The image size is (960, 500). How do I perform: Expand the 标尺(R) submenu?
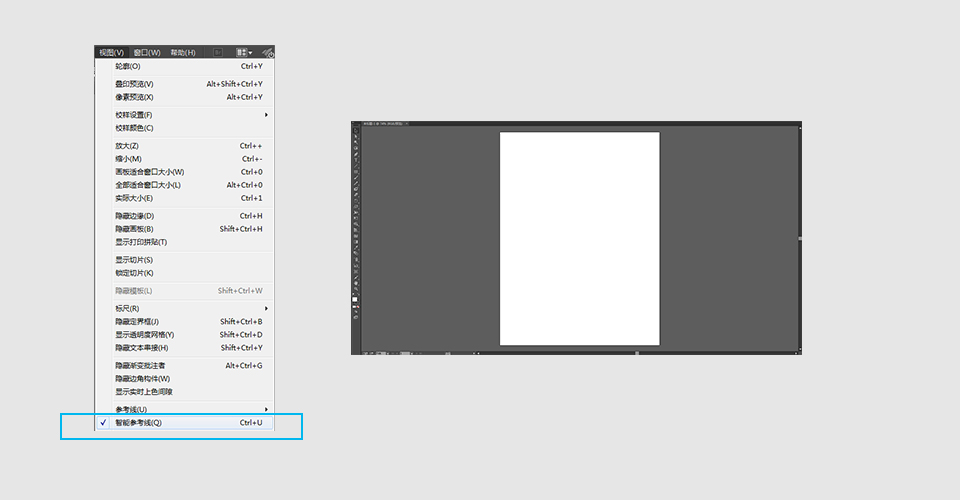[127, 308]
